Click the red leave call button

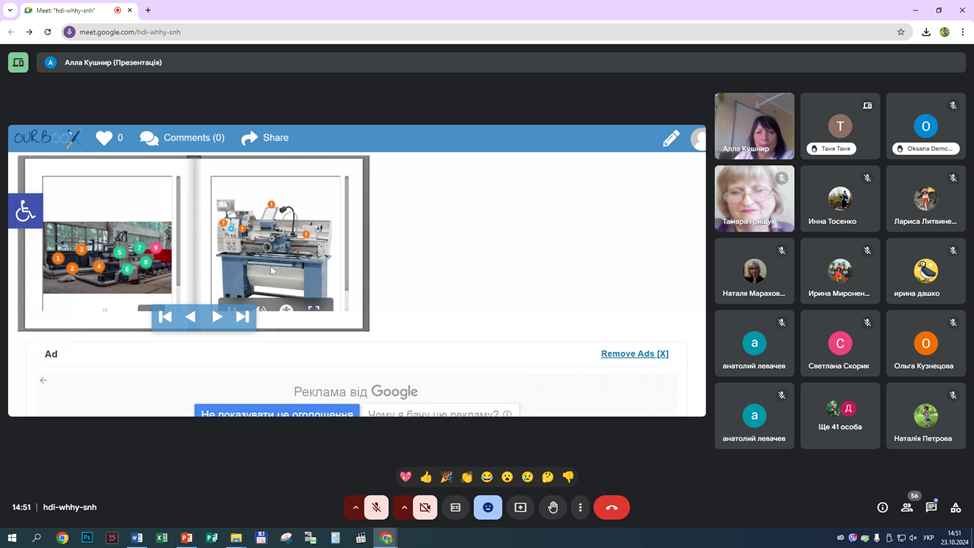click(x=611, y=508)
